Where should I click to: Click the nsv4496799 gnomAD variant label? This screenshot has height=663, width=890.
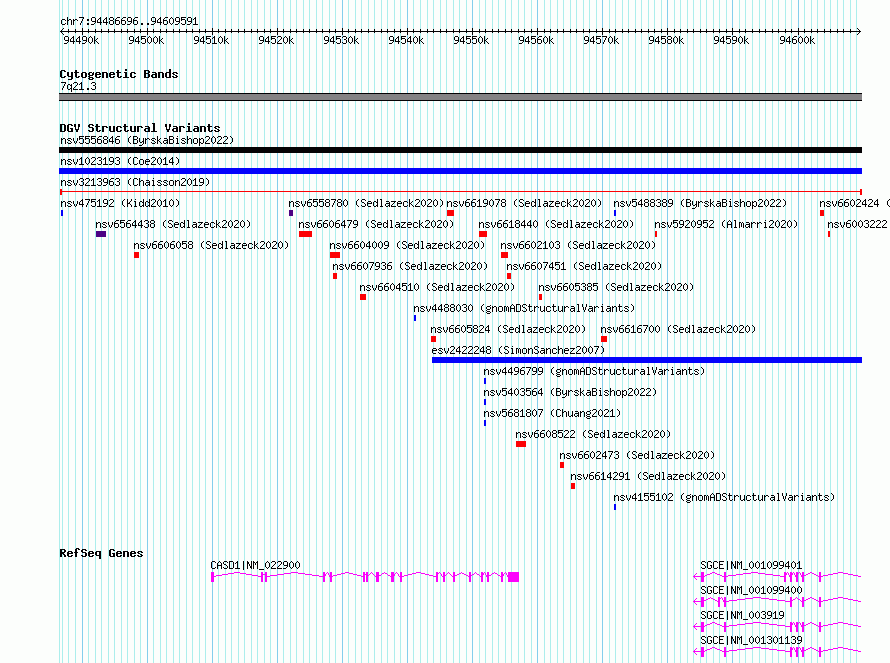pyautogui.click(x=594, y=371)
